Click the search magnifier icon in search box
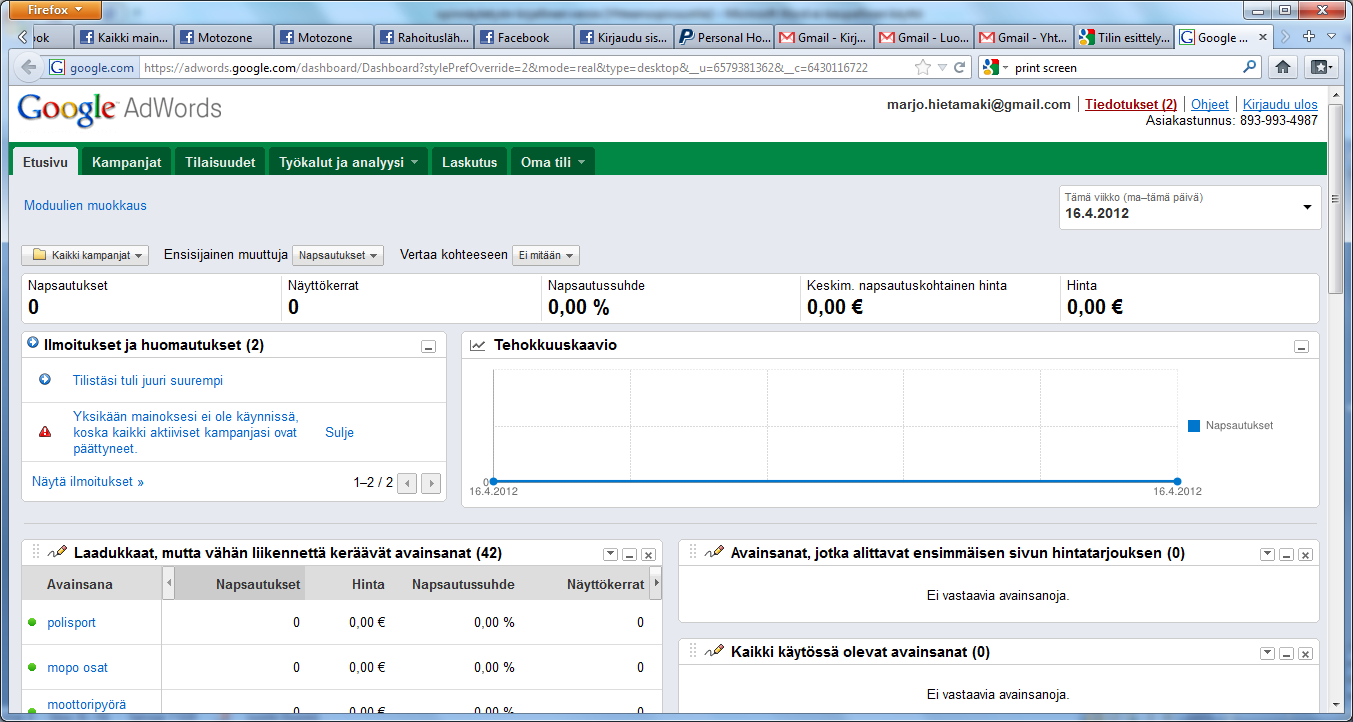Image resolution: width=1353 pixels, height=722 pixels. pyautogui.click(x=1250, y=68)
